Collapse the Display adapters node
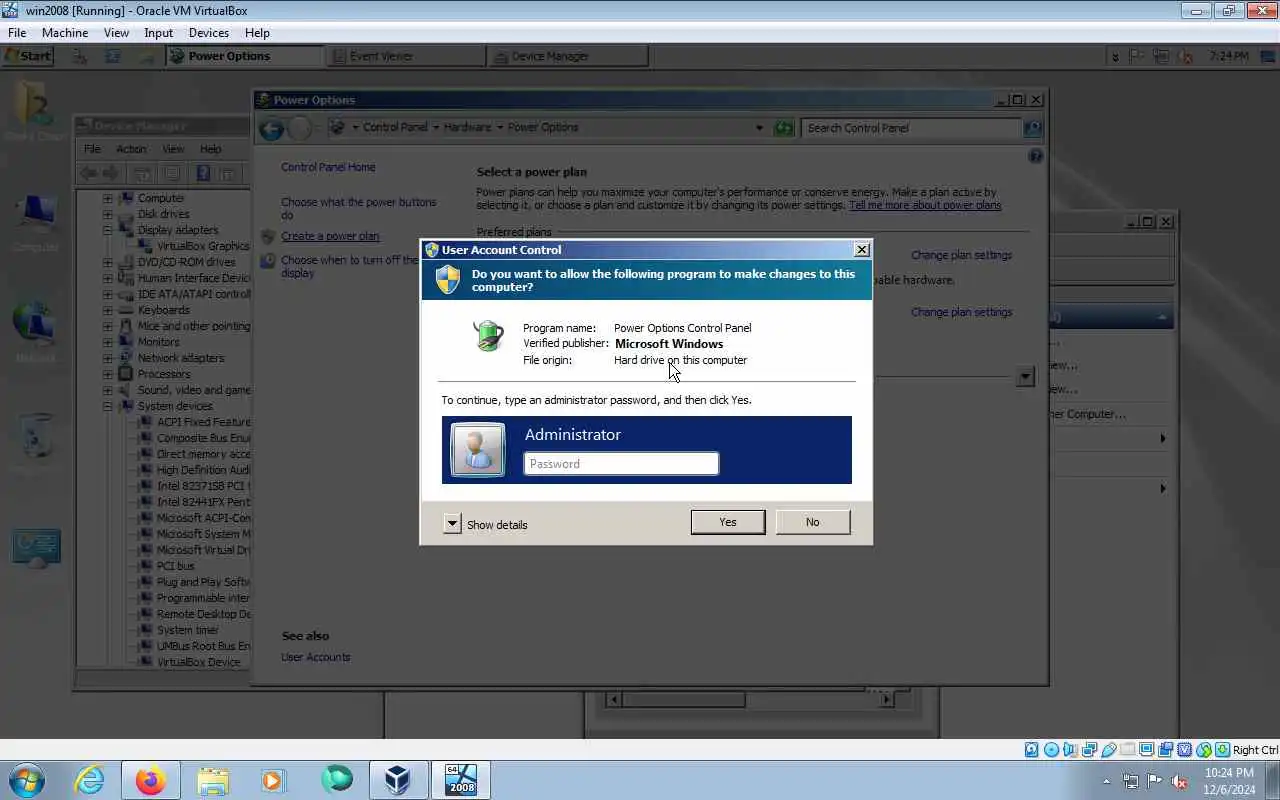This screenshot has height=800, width=1280. pyautogui.click(x=108, y=230)
